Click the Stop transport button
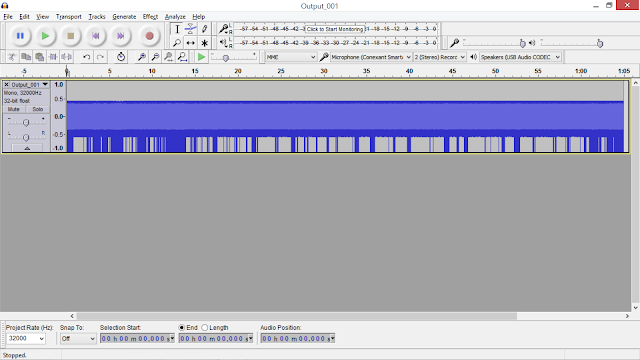 pyautogui.click(x=71, y=36)
